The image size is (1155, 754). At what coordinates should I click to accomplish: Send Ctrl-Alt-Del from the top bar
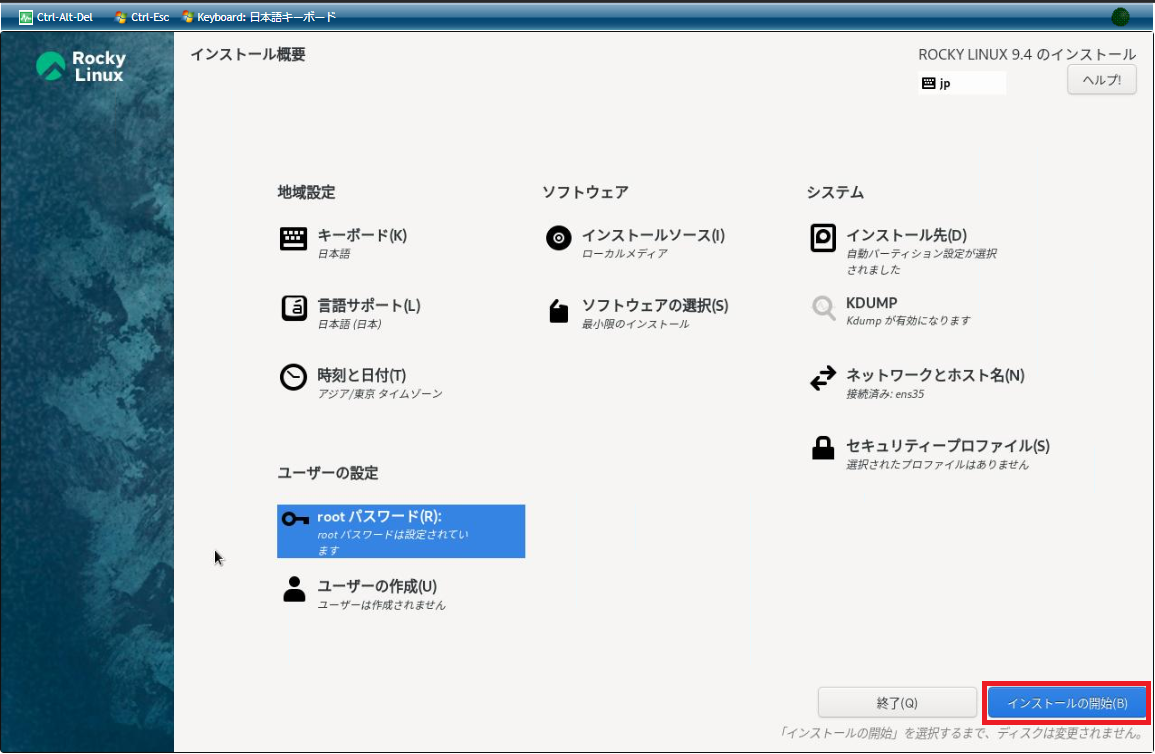56,17
